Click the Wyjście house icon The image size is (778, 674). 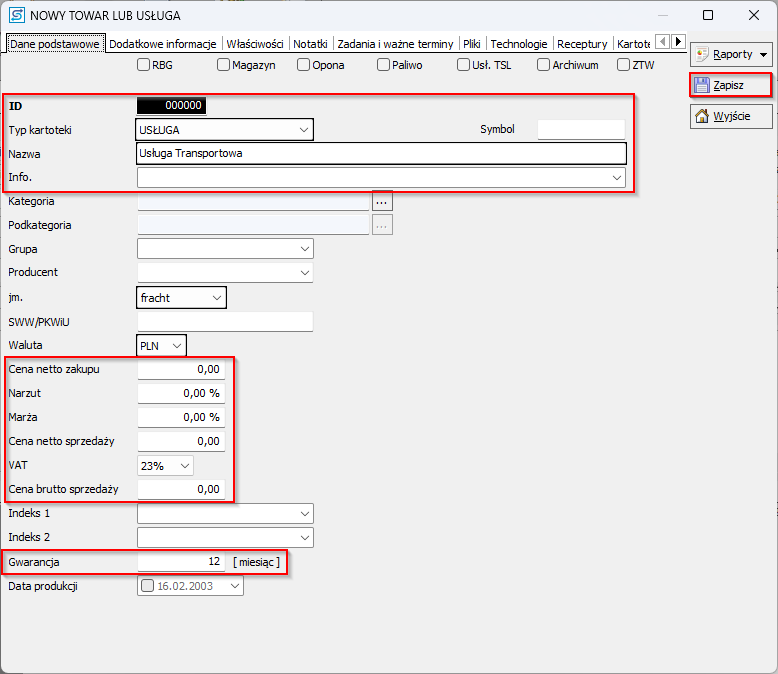(x=702, y=116)
